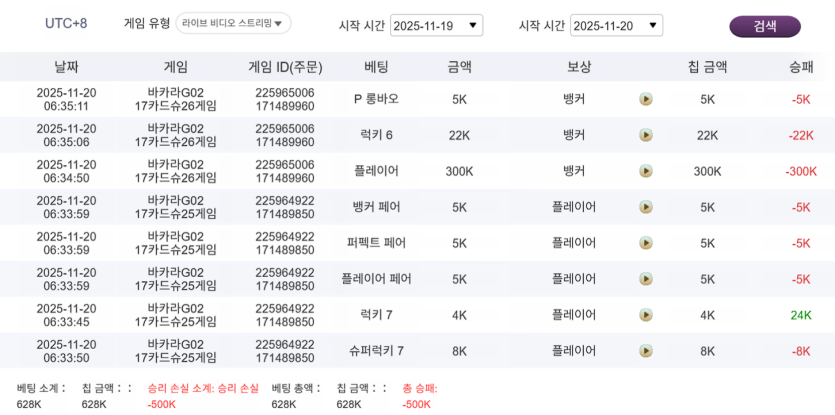Open end date picker showing 2025-11-20
The image size is (835, 415).
click(x=616, y=26)
